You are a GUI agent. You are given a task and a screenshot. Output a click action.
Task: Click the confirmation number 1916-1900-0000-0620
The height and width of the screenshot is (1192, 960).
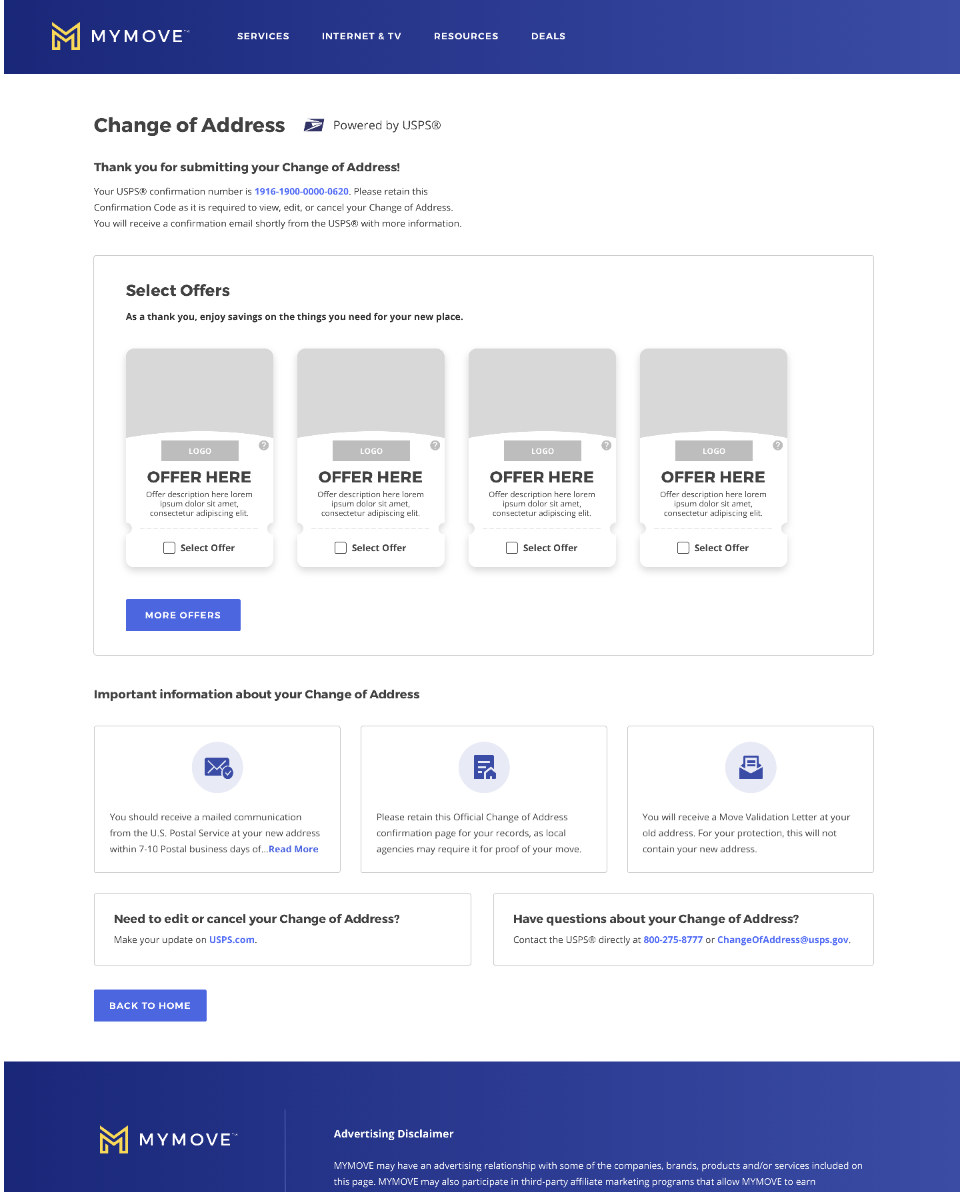301,192
